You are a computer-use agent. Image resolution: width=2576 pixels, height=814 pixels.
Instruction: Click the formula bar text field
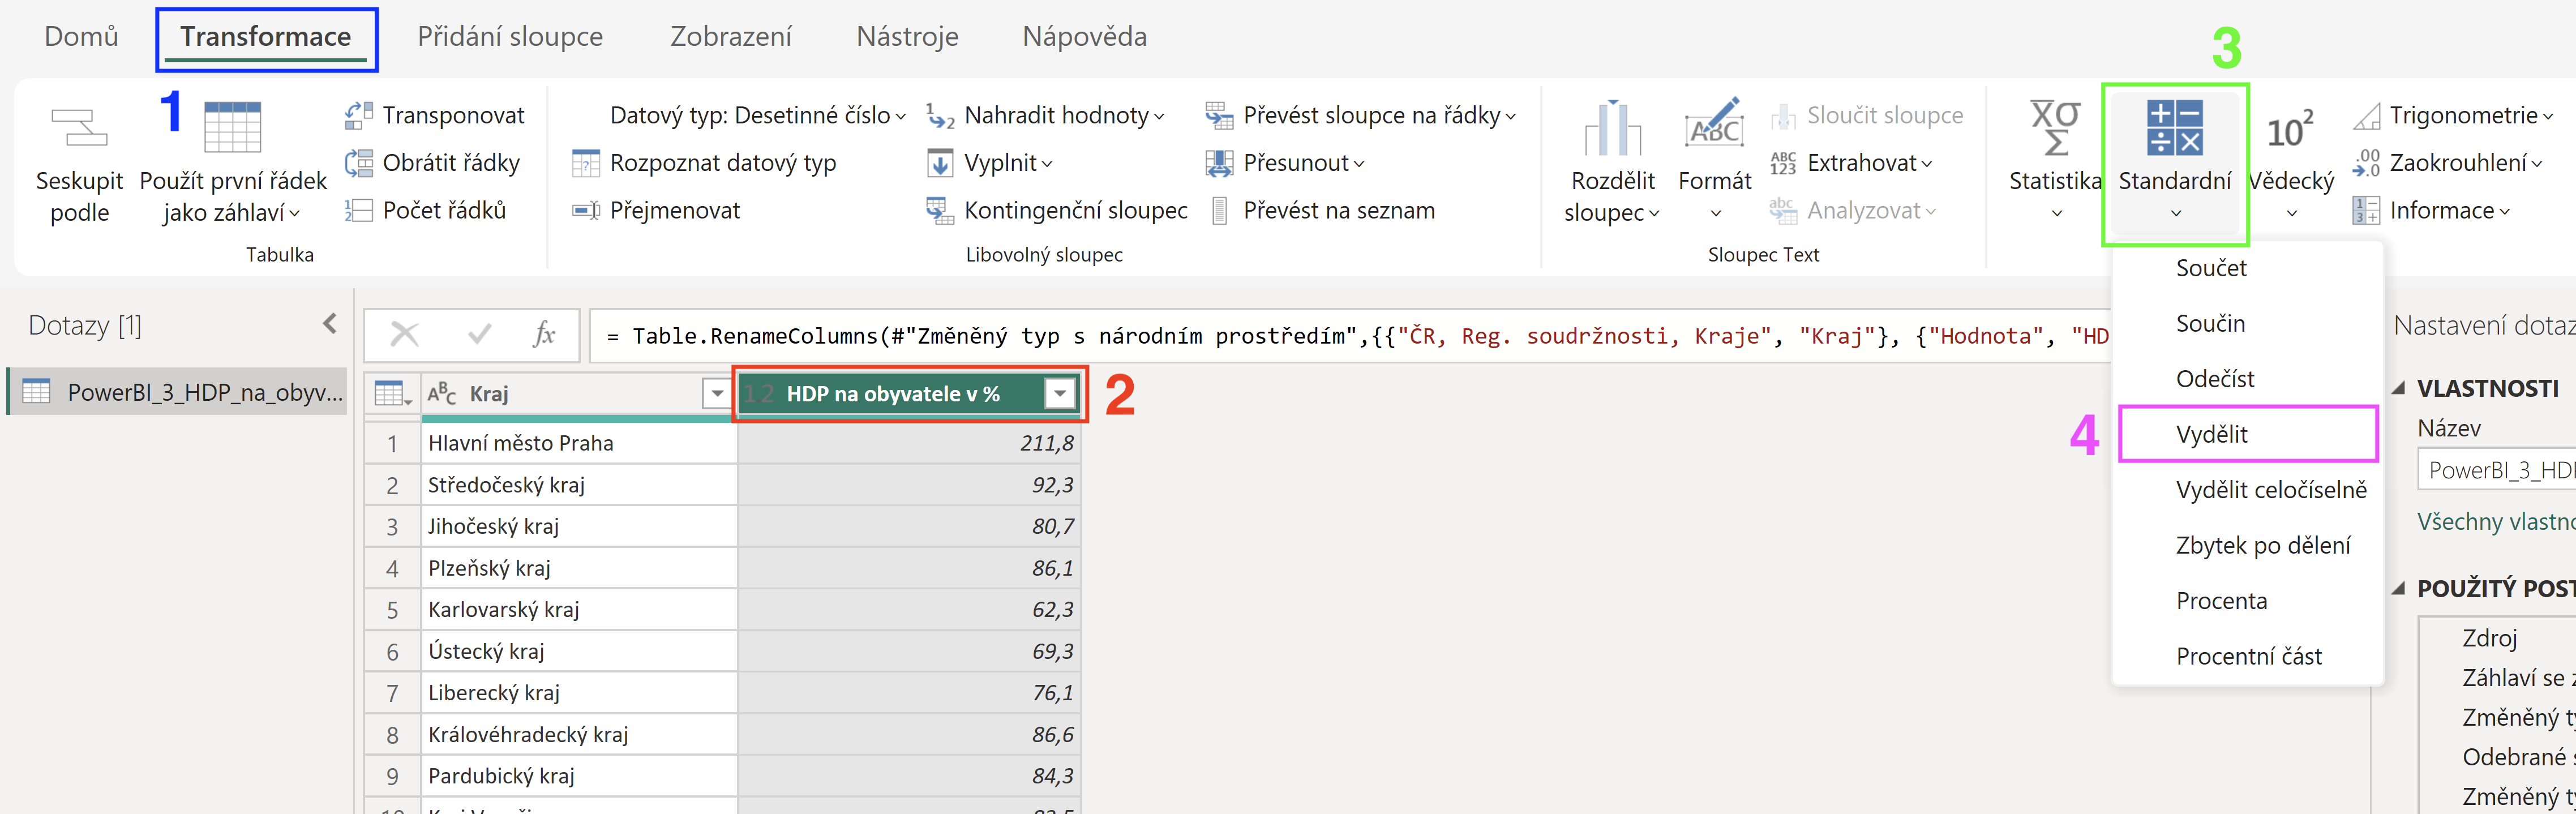pyautogui.click(x=1350, y=335)
